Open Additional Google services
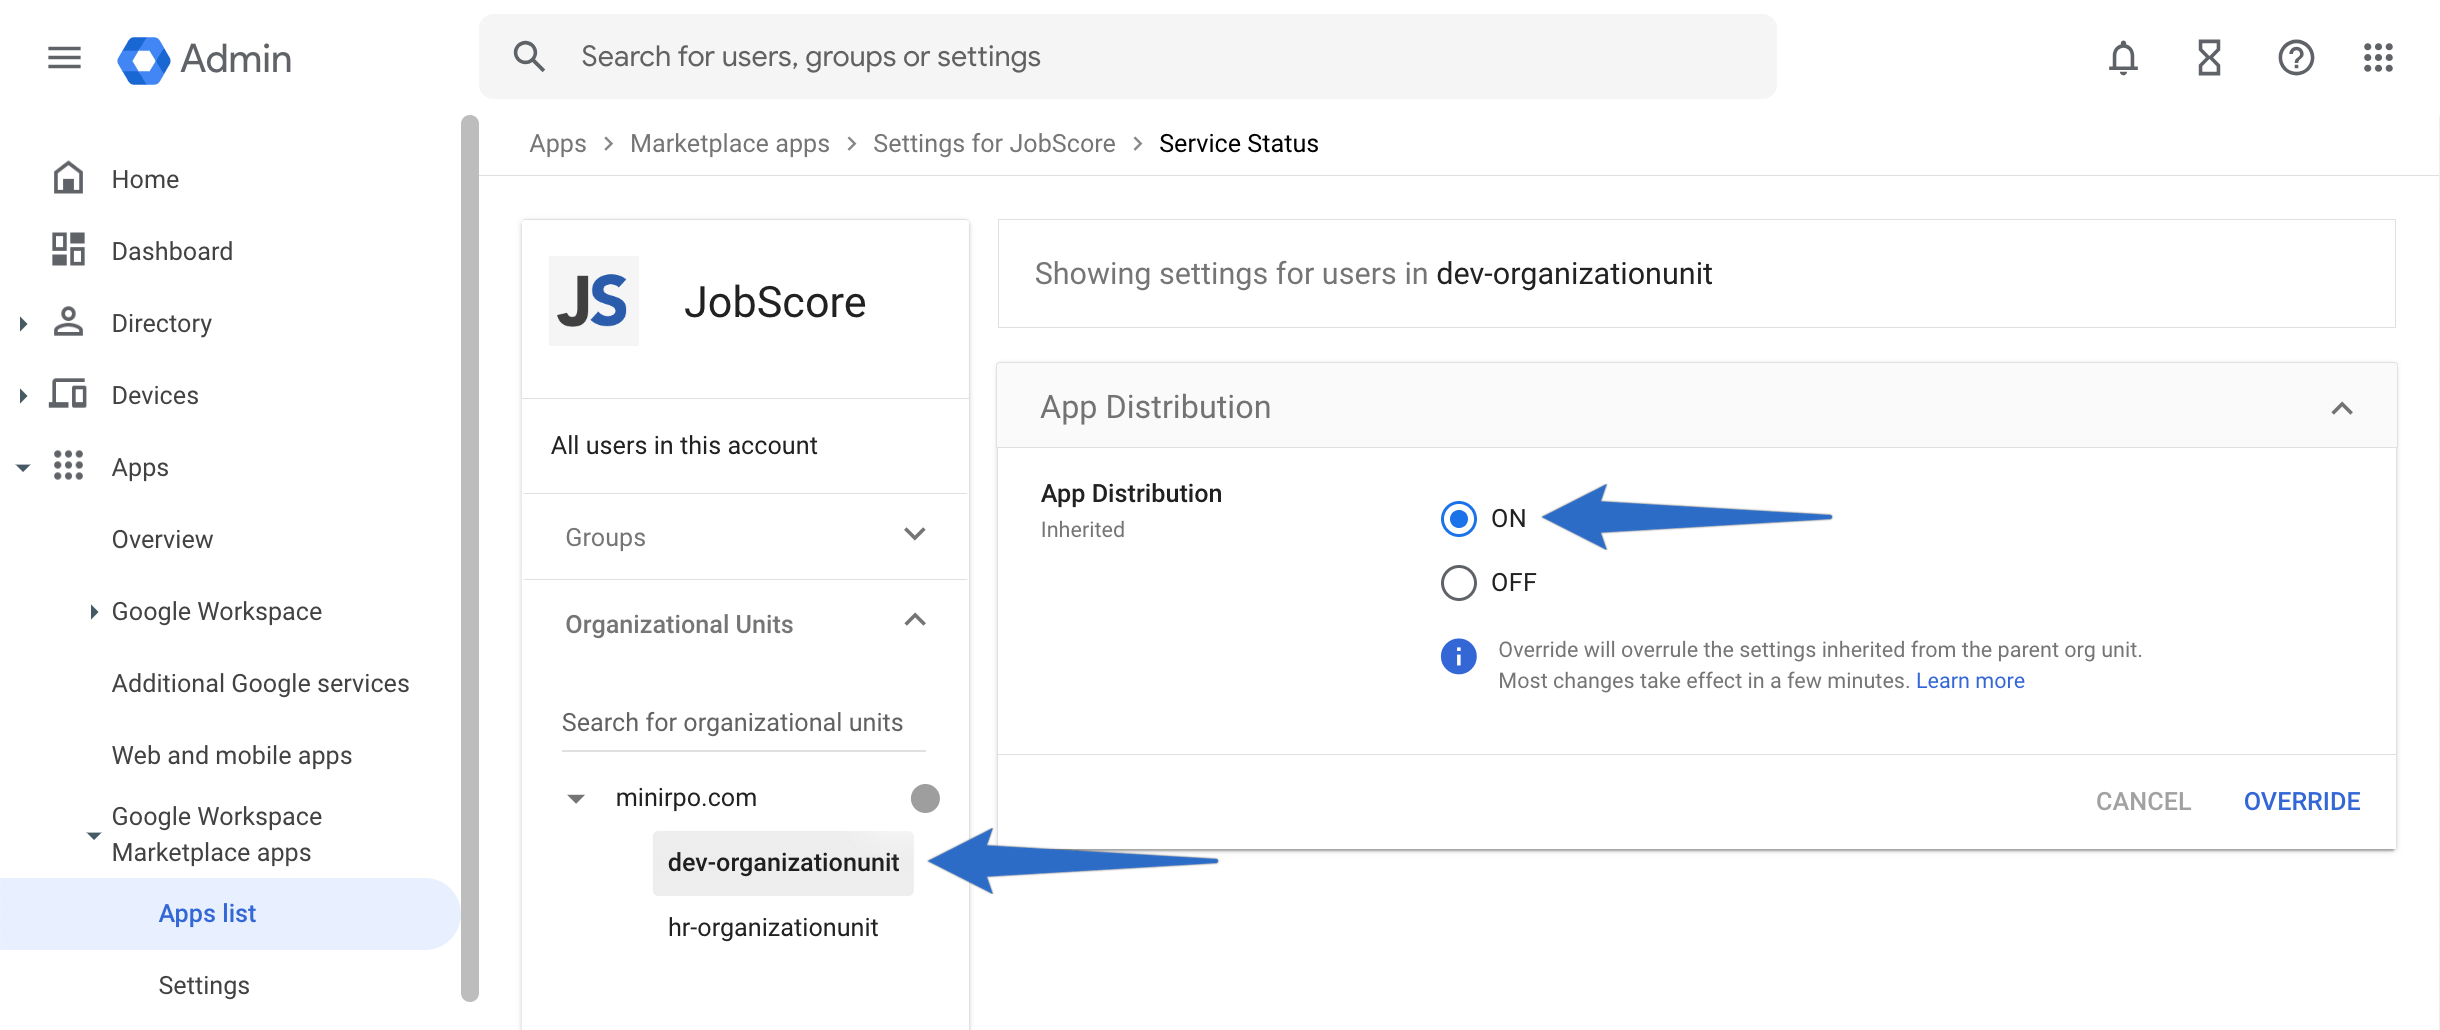Image resolution: width=2440 pixels, height=1030 pixels. point(260,683)
